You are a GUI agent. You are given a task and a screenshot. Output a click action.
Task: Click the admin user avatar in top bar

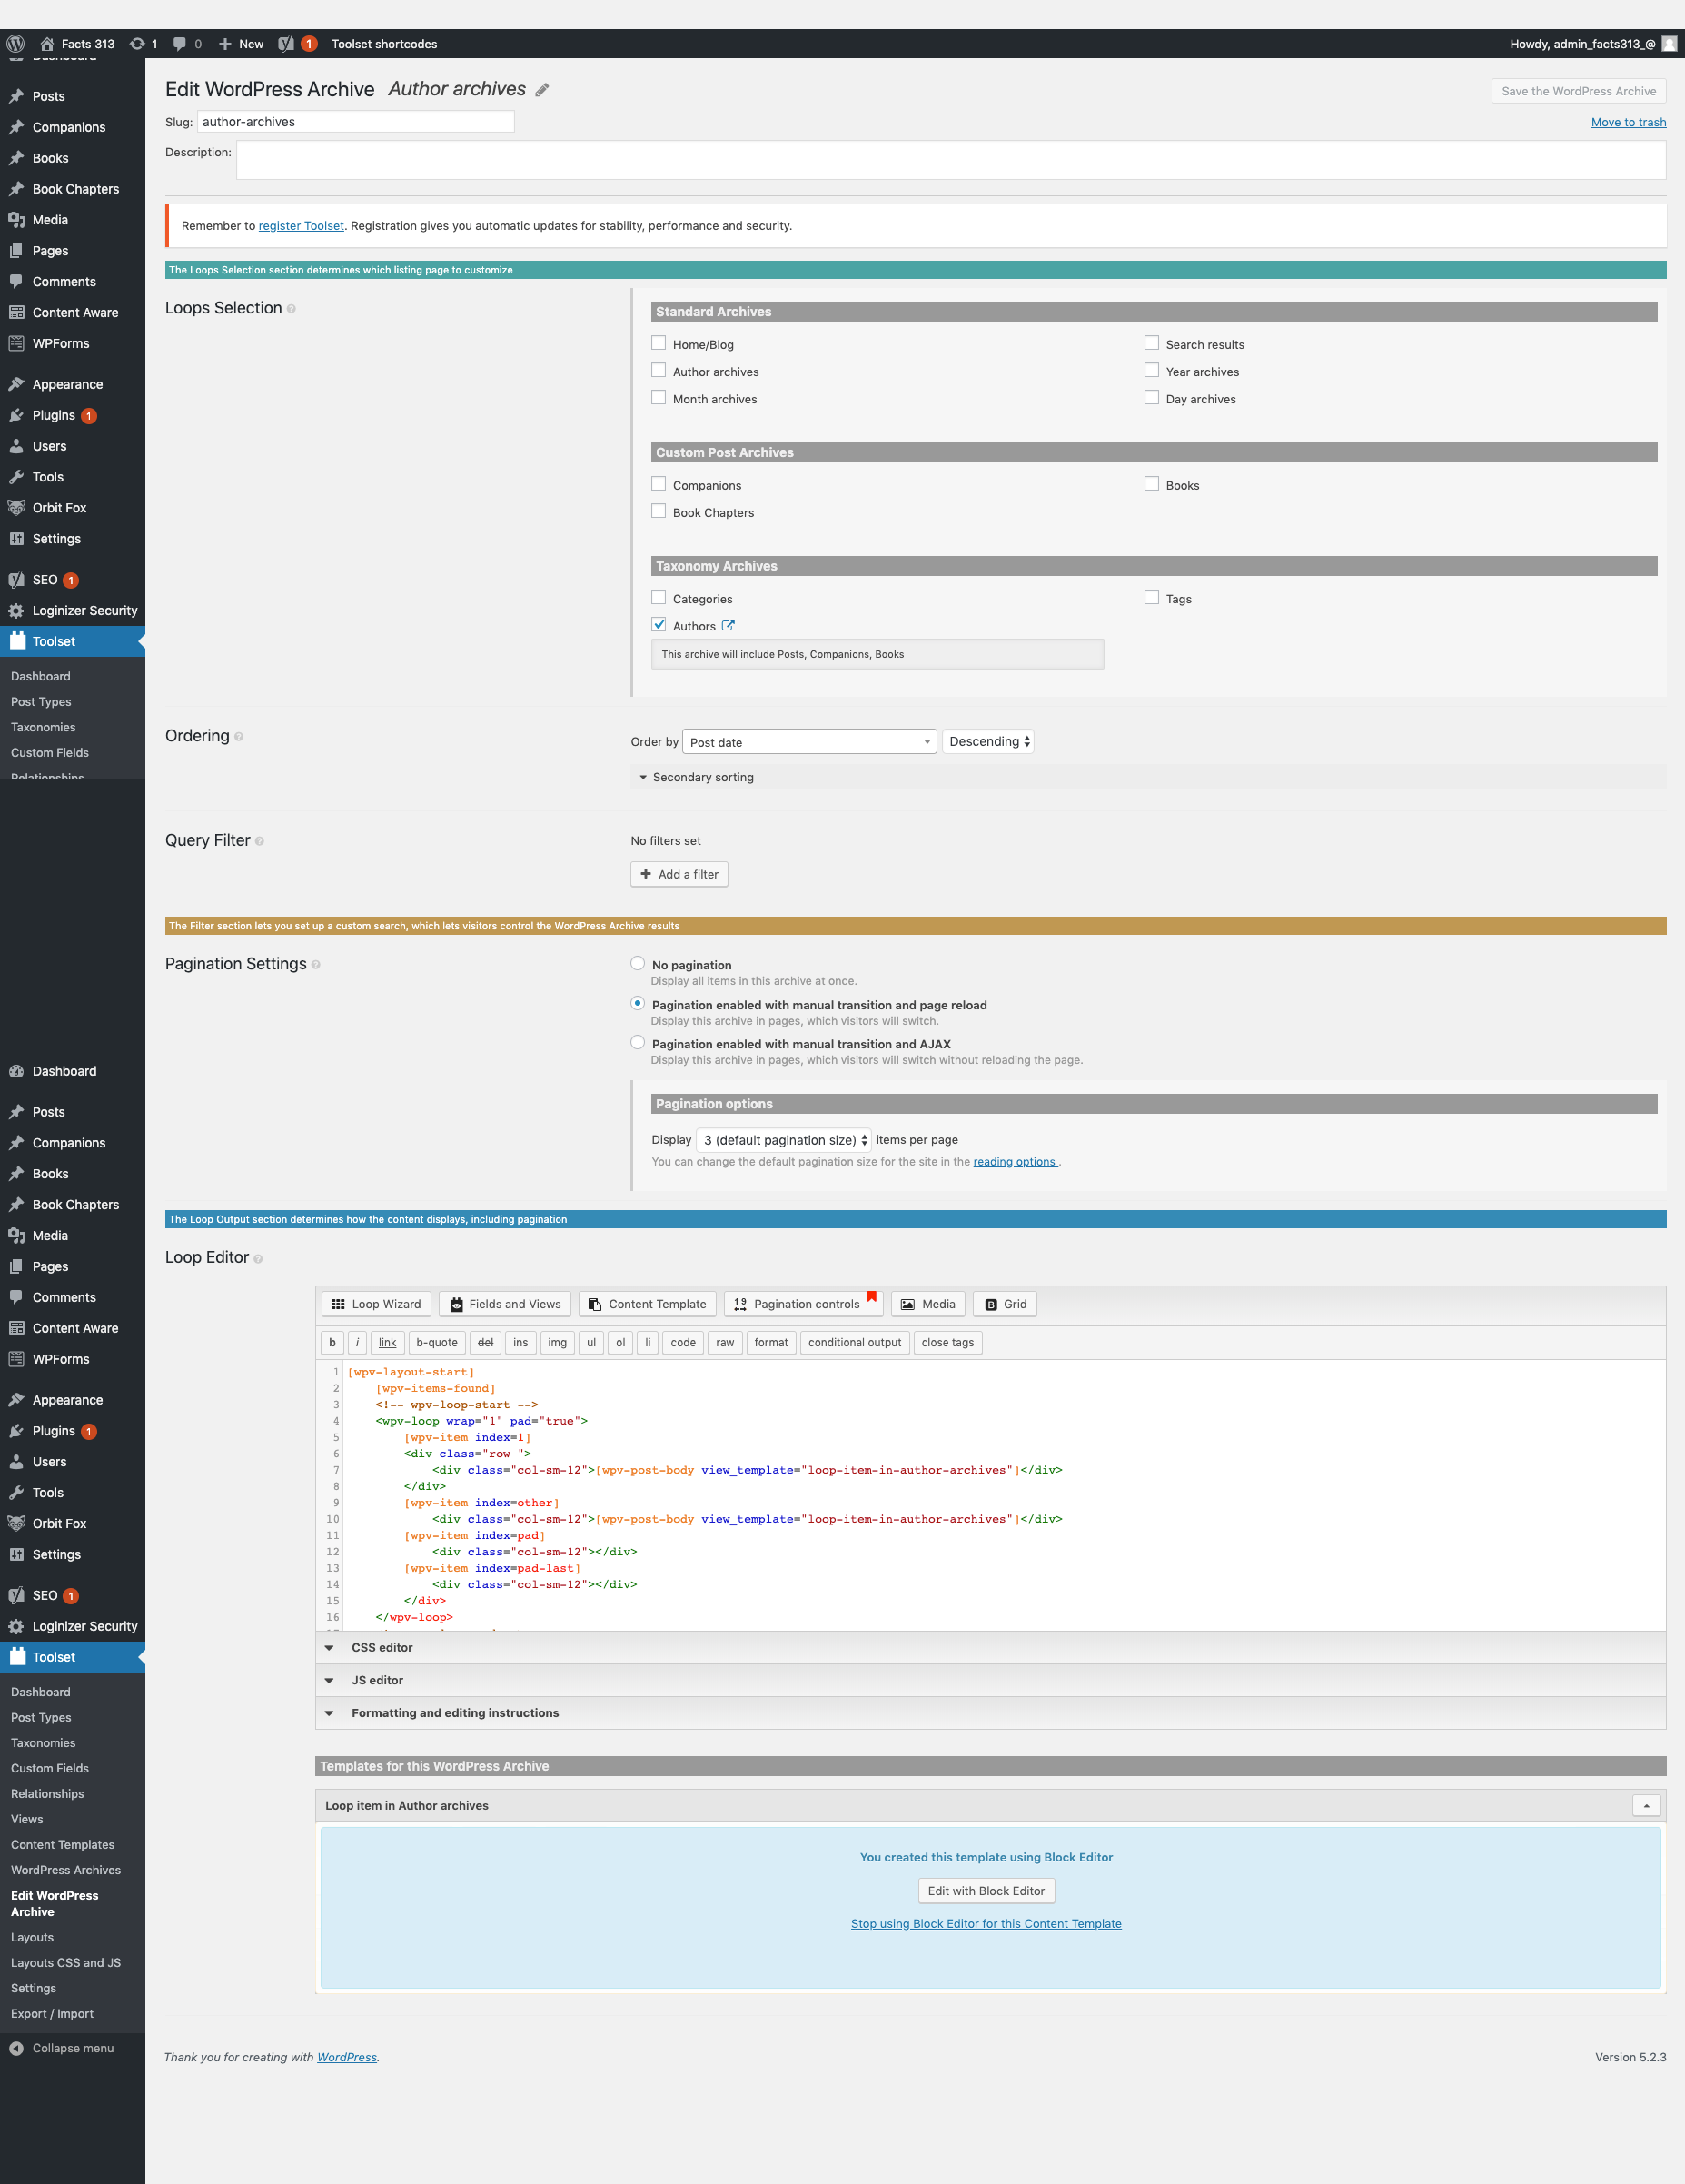(x=1669, y=44)
